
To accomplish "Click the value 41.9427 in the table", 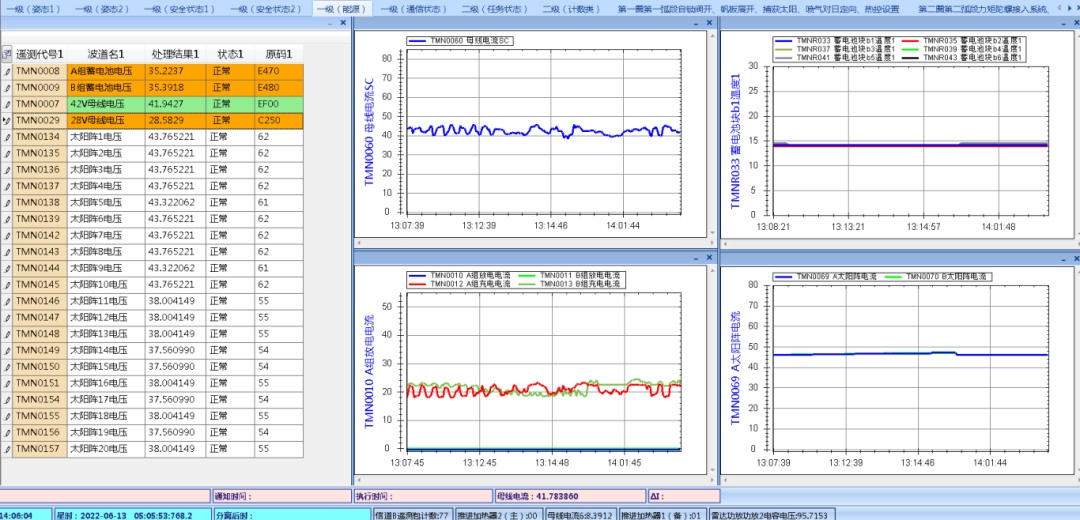I will (175, 104).
